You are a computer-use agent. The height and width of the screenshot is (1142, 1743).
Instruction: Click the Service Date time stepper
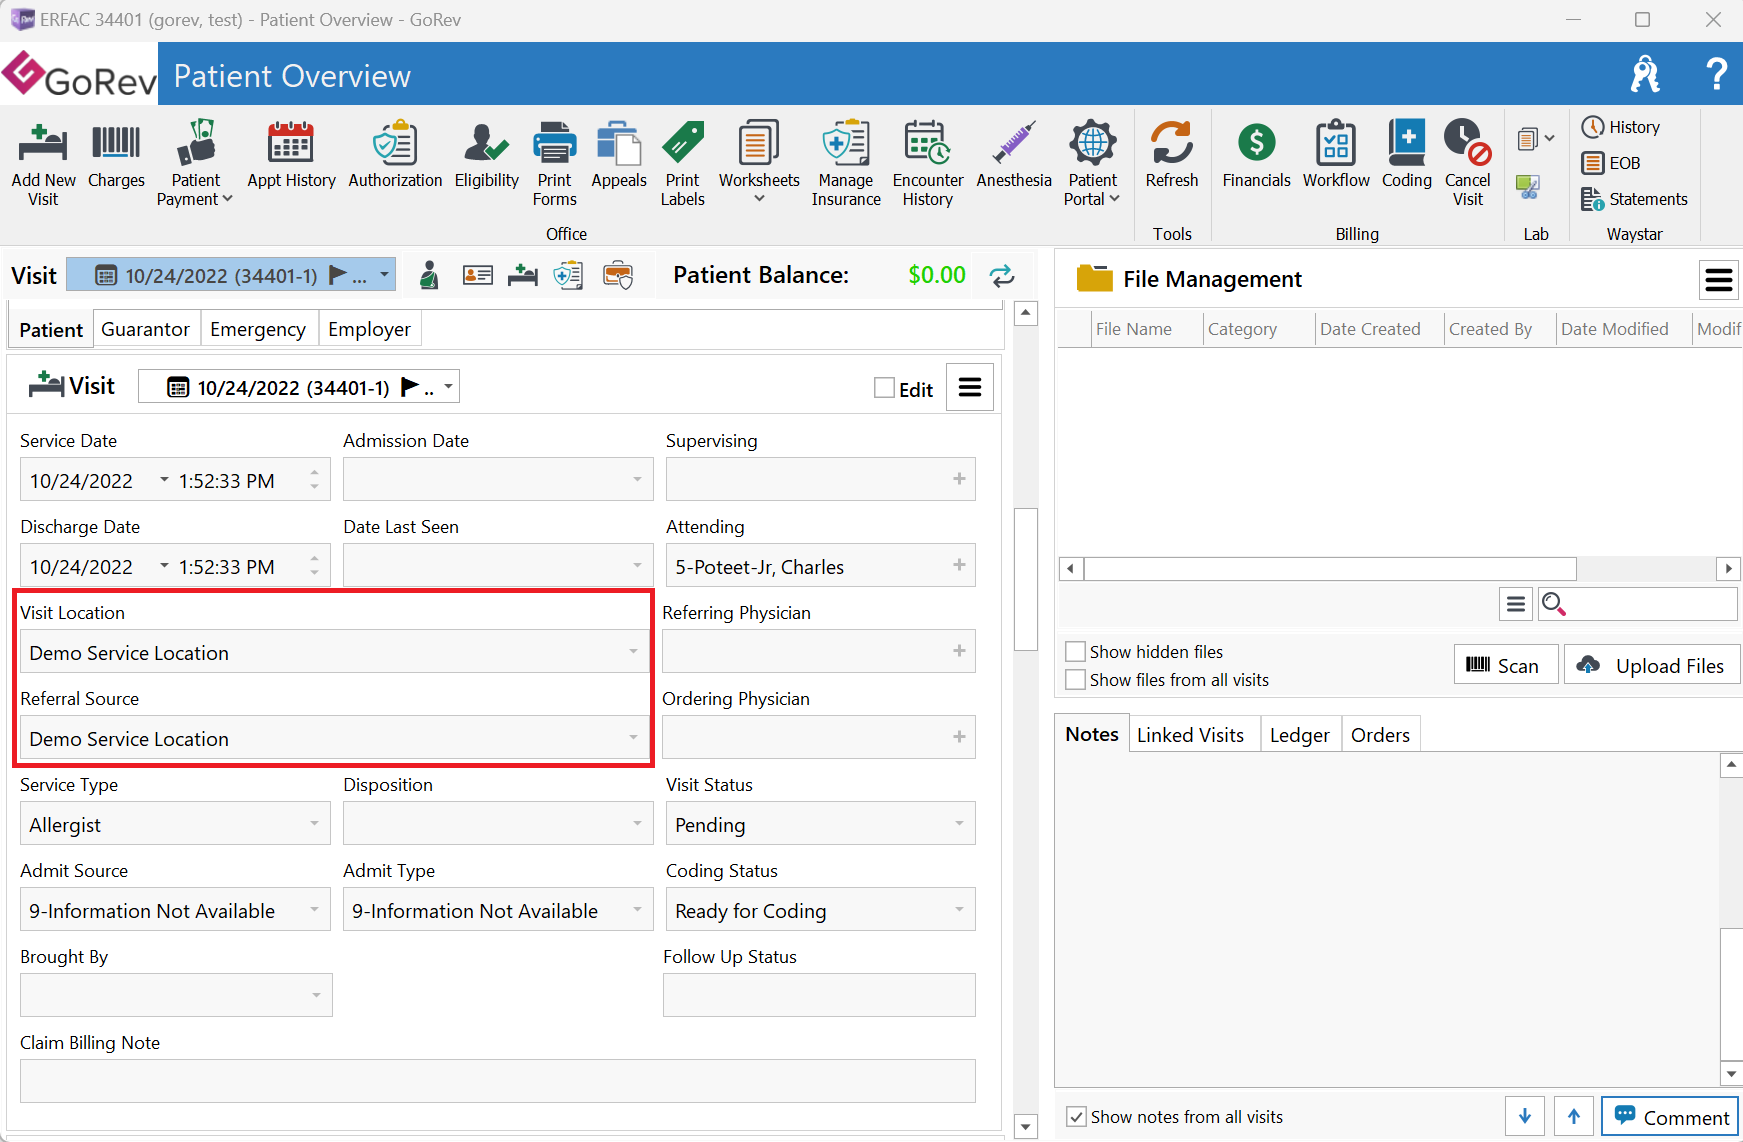314,480
